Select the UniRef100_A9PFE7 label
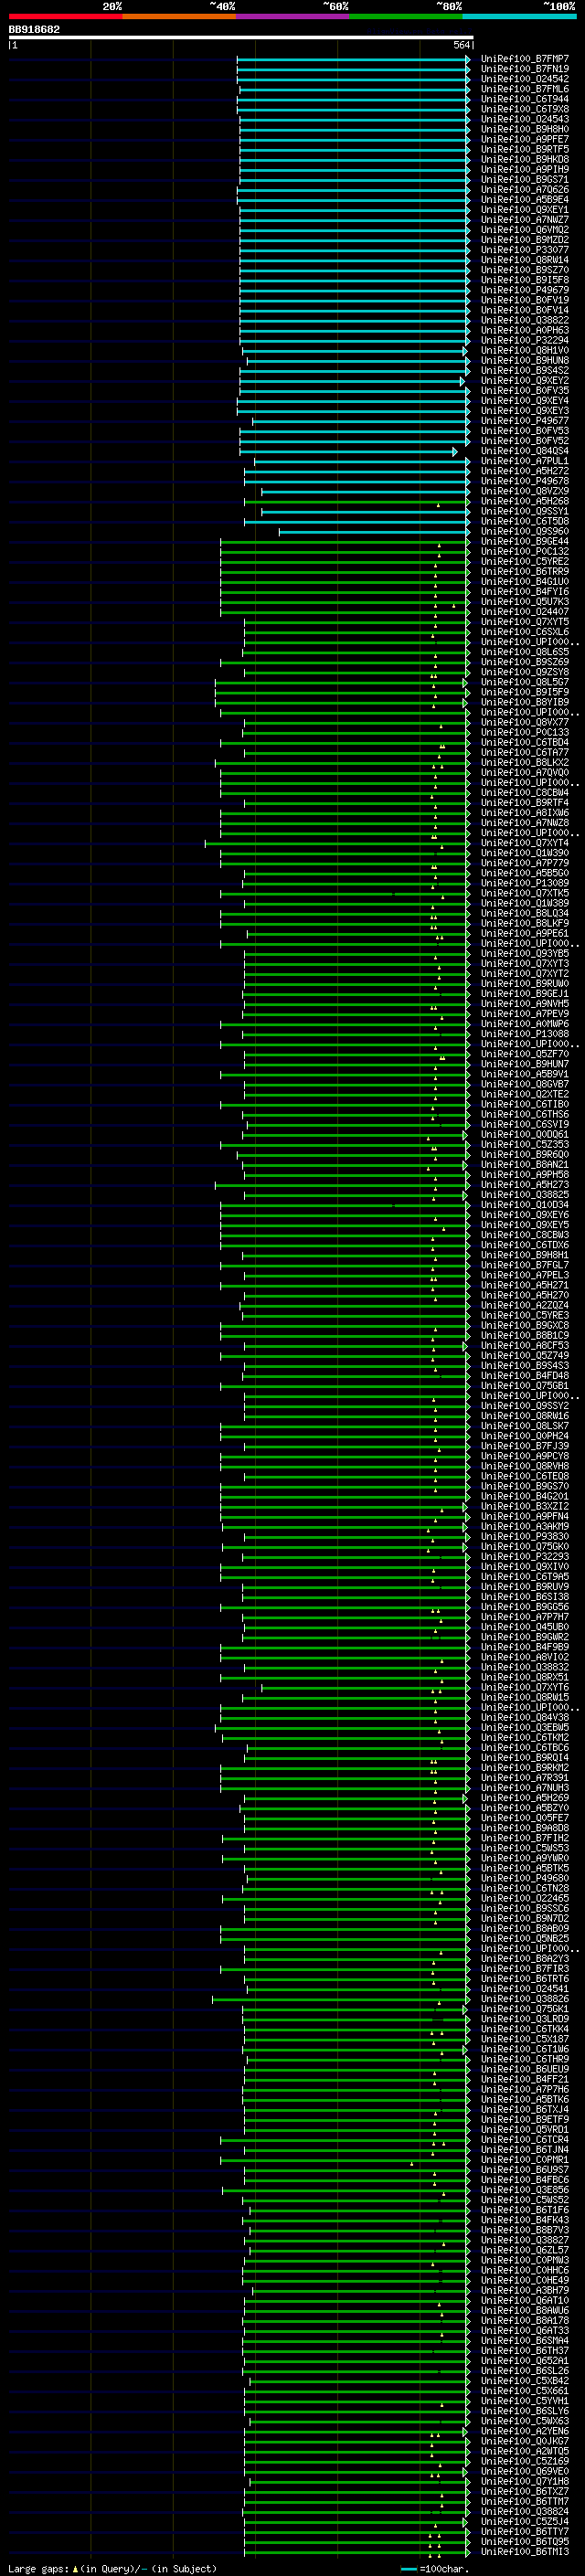 click(525, 140)
